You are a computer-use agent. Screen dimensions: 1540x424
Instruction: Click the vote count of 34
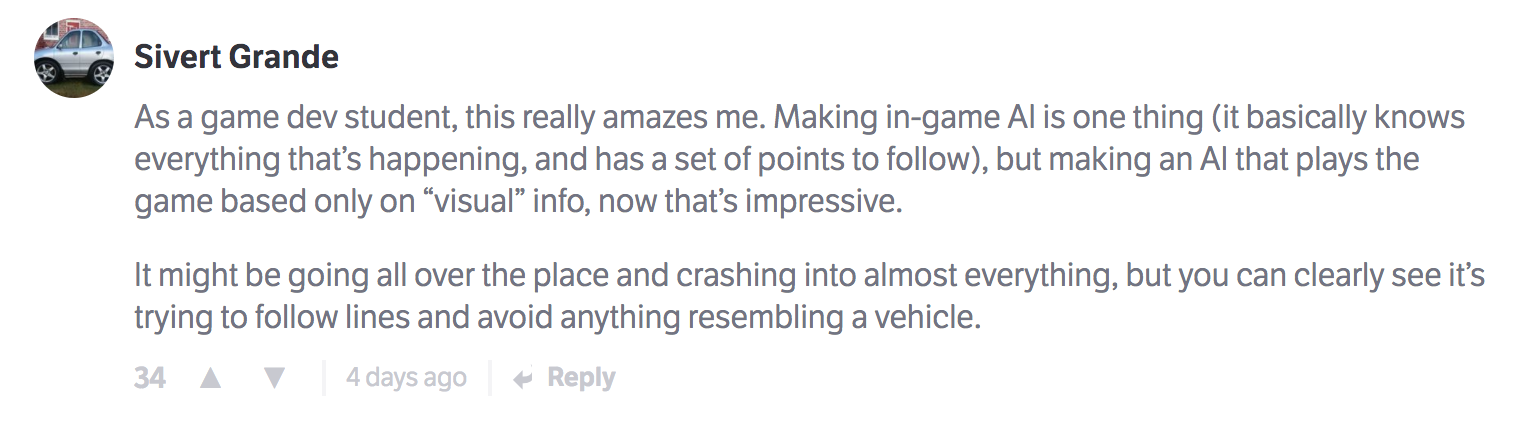tap(150, 378)
